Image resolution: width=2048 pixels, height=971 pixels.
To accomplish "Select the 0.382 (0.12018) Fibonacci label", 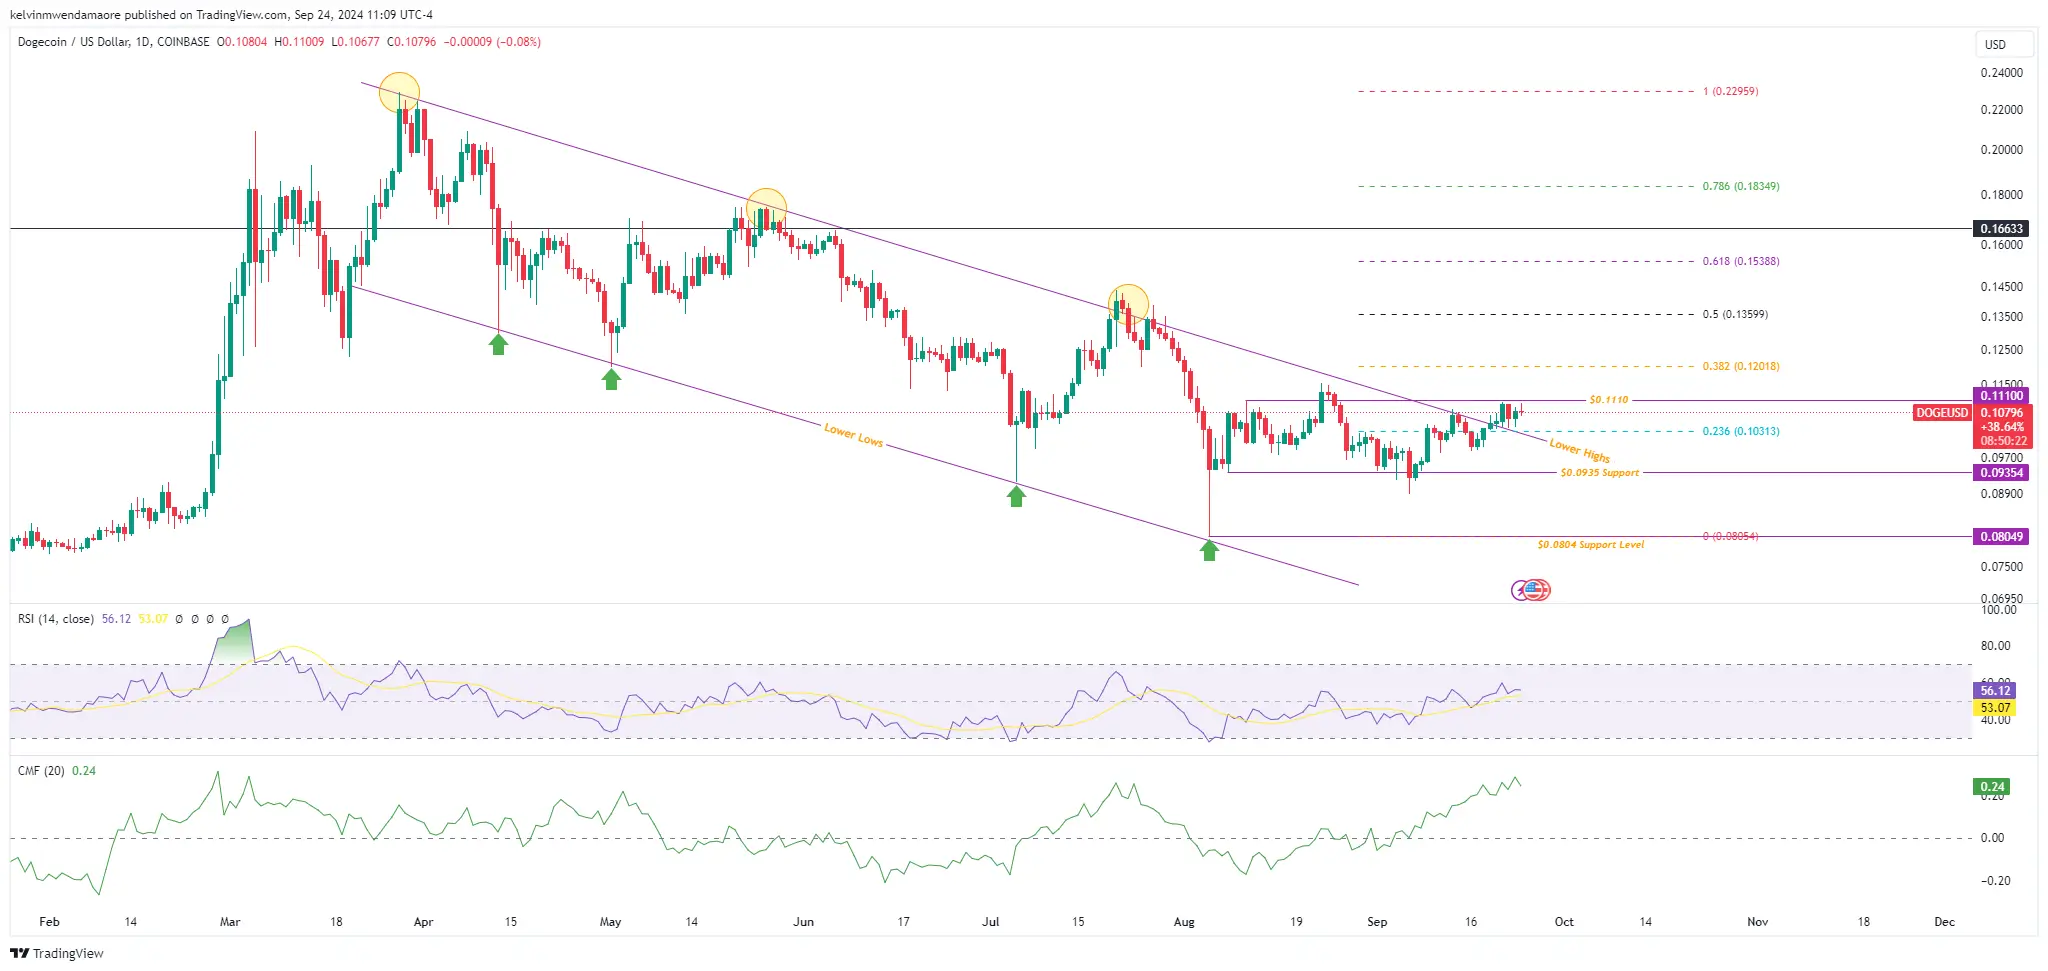I will tap(1741, 366).
